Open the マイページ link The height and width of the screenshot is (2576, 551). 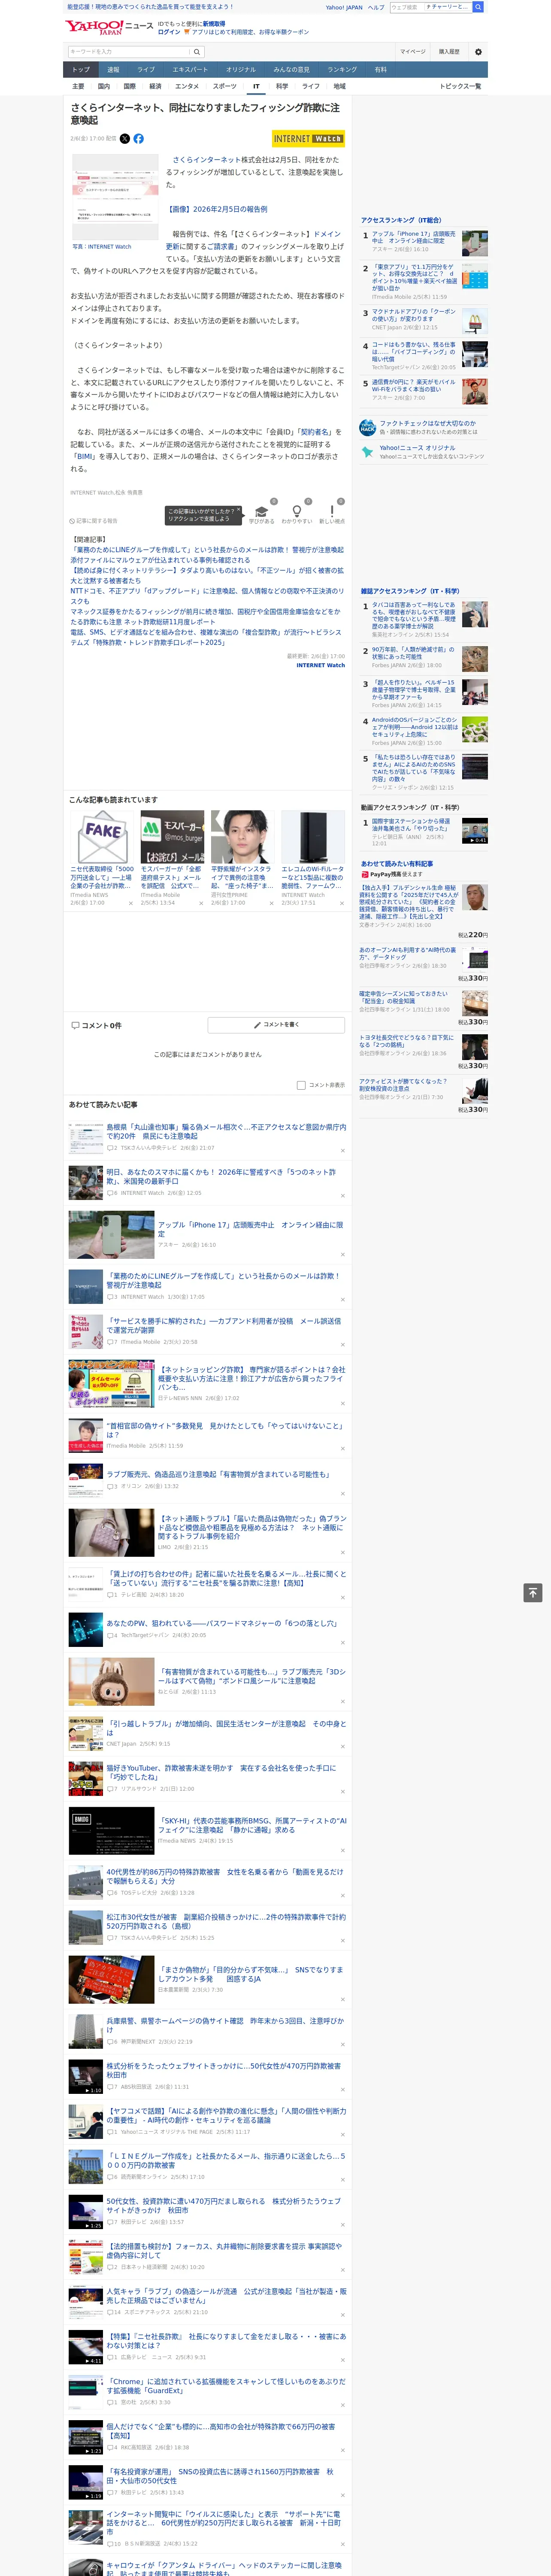pyautogui.click(x=412, y=51)
